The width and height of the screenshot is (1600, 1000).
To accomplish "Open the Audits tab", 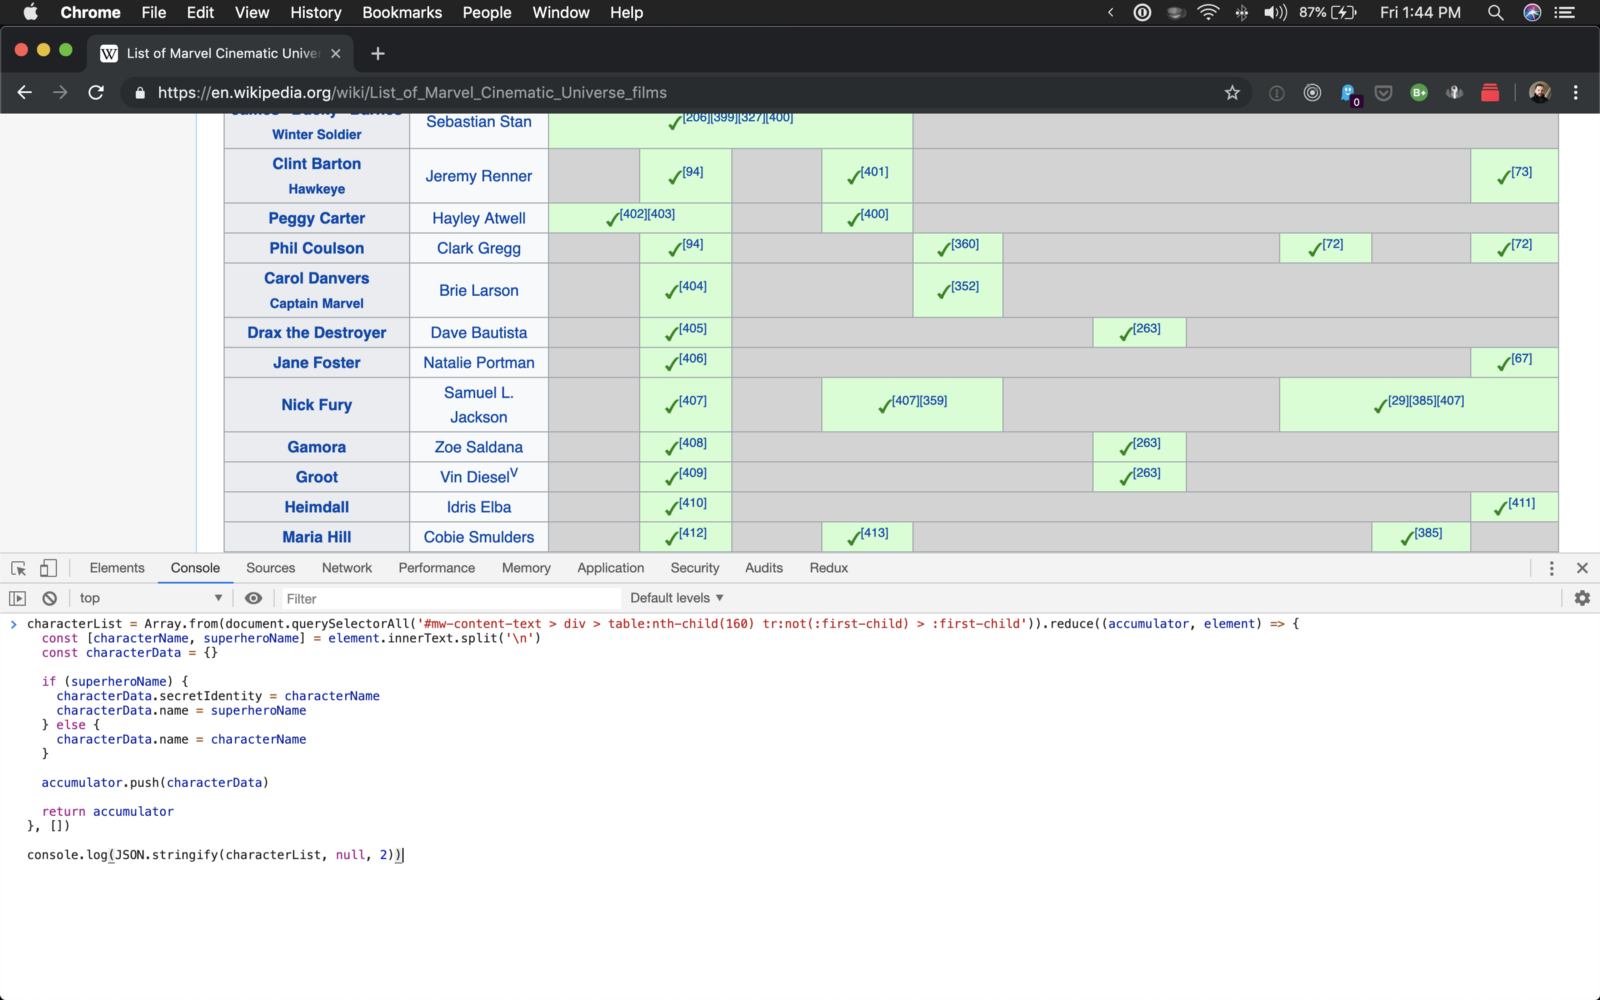I will tap(764, 568).
